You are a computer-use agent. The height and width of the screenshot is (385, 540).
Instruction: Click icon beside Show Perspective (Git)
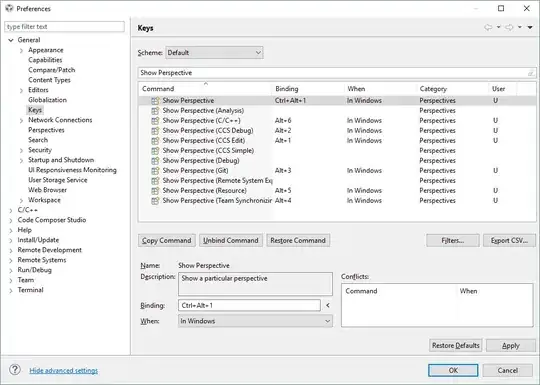155,171
